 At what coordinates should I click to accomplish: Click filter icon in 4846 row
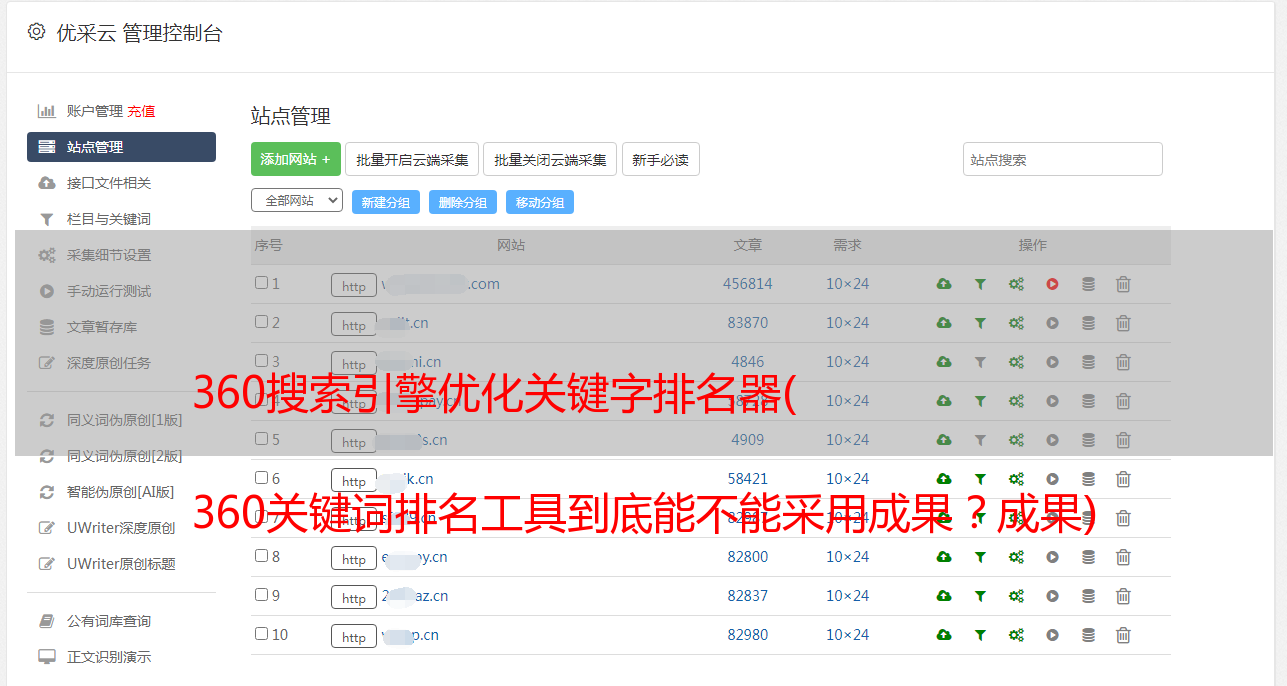[x=980, y=362]
